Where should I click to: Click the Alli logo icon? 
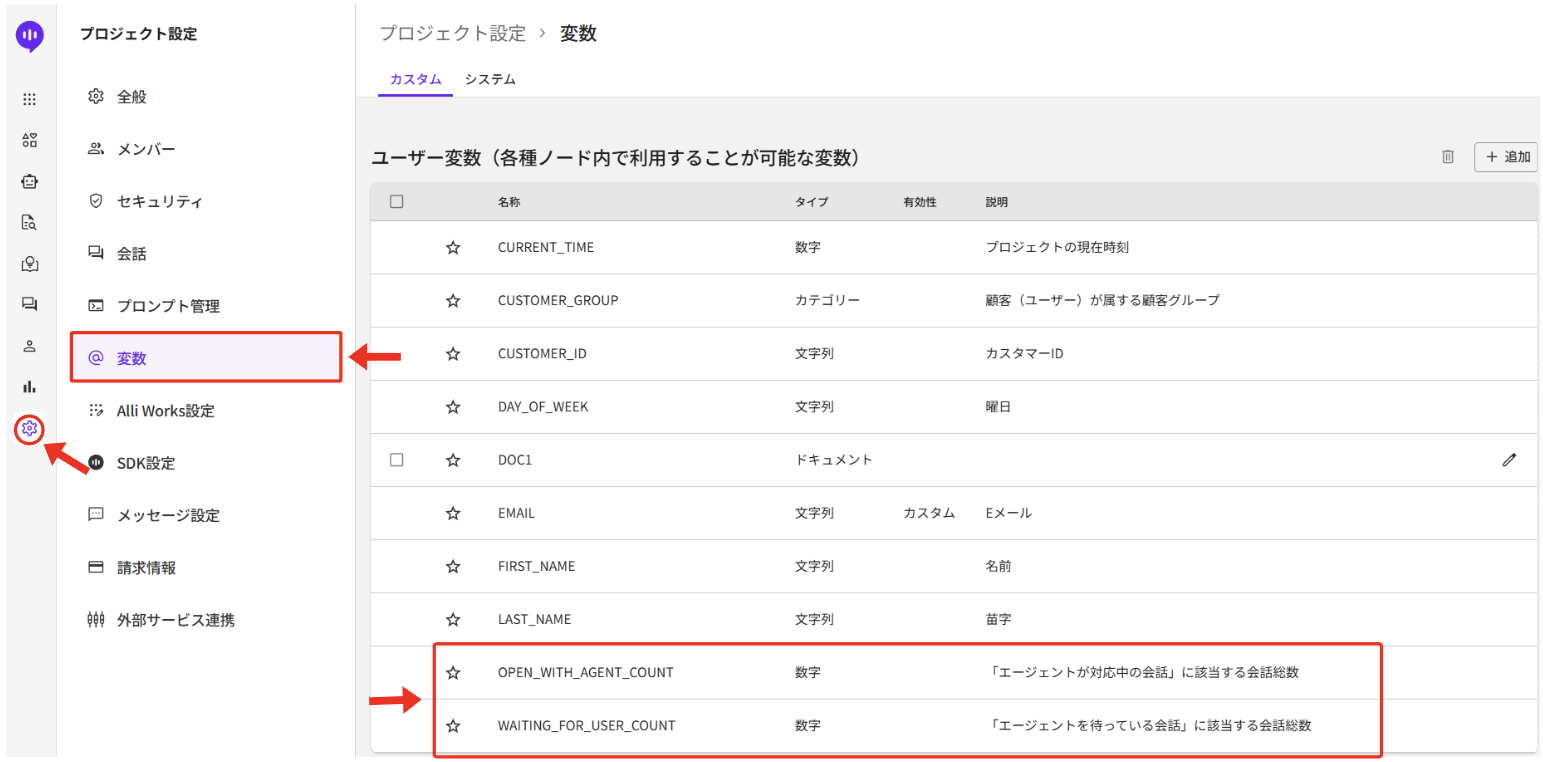30,36
